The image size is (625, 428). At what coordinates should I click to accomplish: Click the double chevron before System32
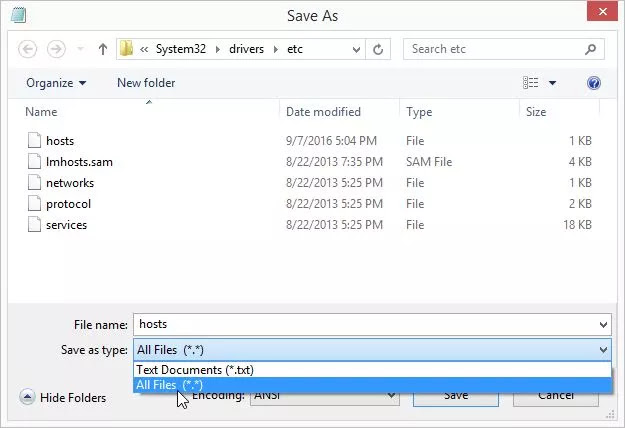pyautogui.click(x=144, y=49)
